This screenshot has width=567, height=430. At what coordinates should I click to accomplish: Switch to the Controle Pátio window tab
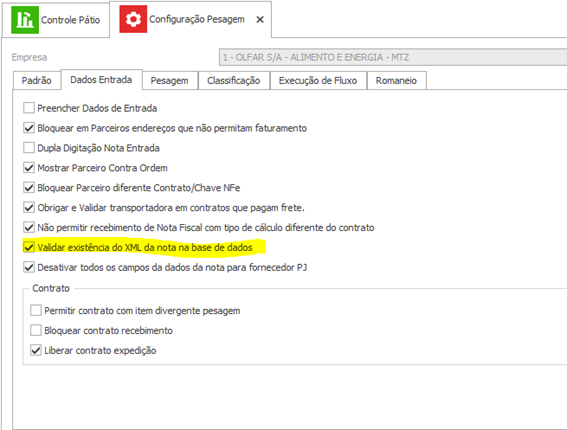click(56, 20)
